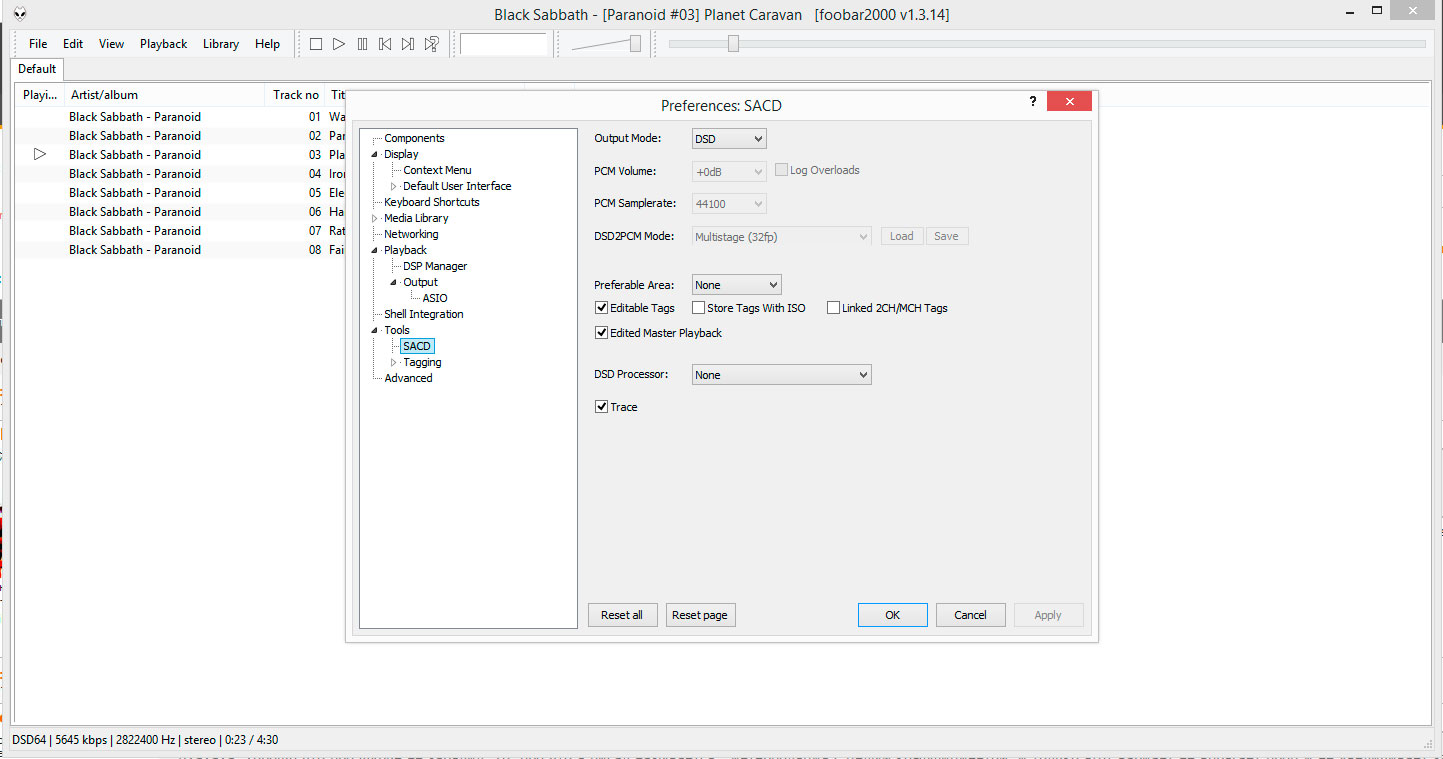This screenshot has height=759, width=1443.
Task: Click the Playing column header
Action: pyautogui.click(x=40, y=95)
